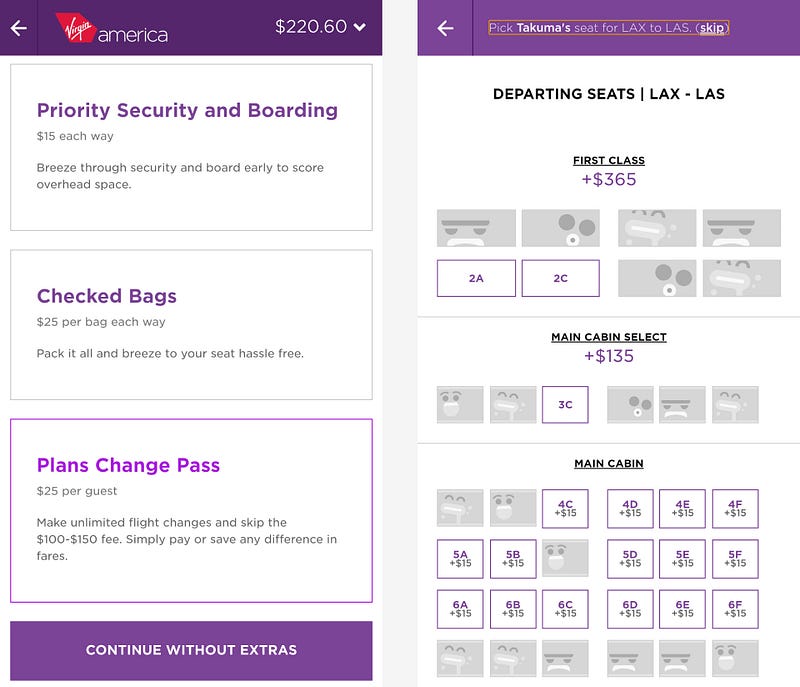Viewport: 800px width, 687px height.
Task: Go back from the seat selection screen
Action: 446,28
